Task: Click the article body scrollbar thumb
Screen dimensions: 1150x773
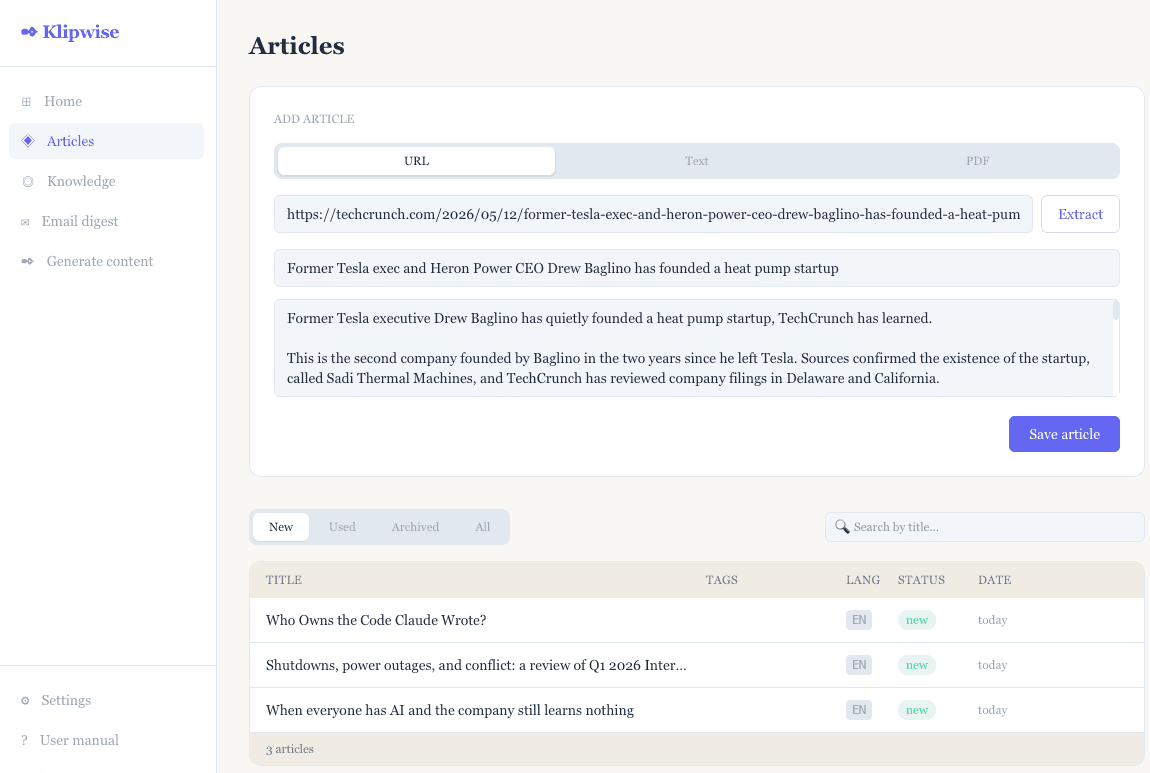Action: pyautogui.click(x=1116, y=310)
